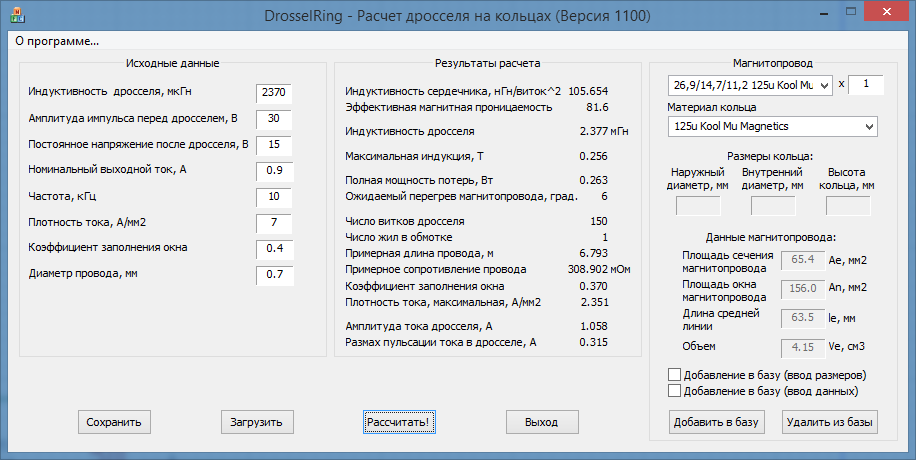Image resolution: width=916 pixels, height=460 pixels.
Task: Click the current density field showing 7
Action: coord(274,222)
